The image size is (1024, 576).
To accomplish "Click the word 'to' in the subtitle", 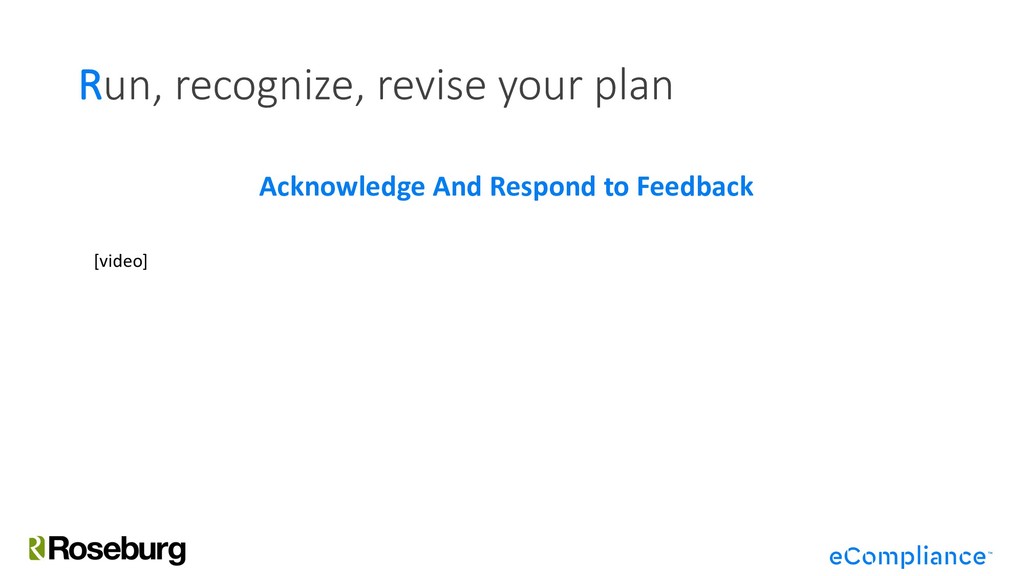I will coord(617,186).
